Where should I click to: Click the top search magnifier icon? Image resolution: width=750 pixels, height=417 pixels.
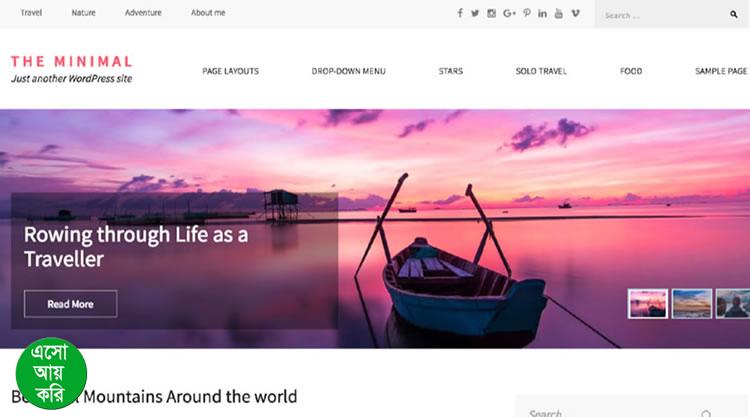tap(733, 15)
